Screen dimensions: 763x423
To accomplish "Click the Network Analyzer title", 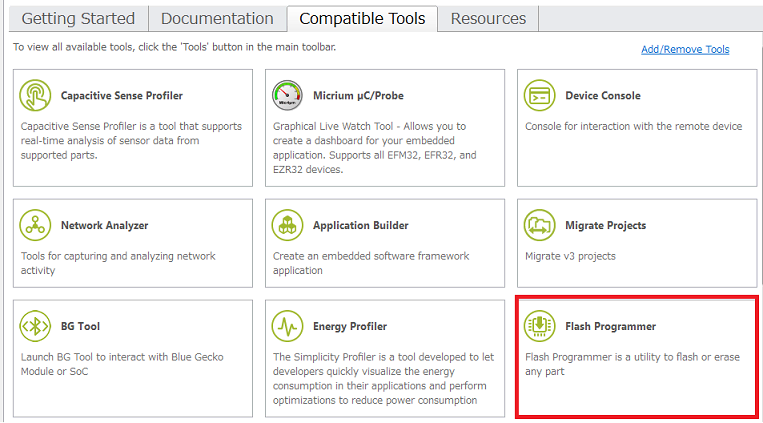I will tap(105, 225).
